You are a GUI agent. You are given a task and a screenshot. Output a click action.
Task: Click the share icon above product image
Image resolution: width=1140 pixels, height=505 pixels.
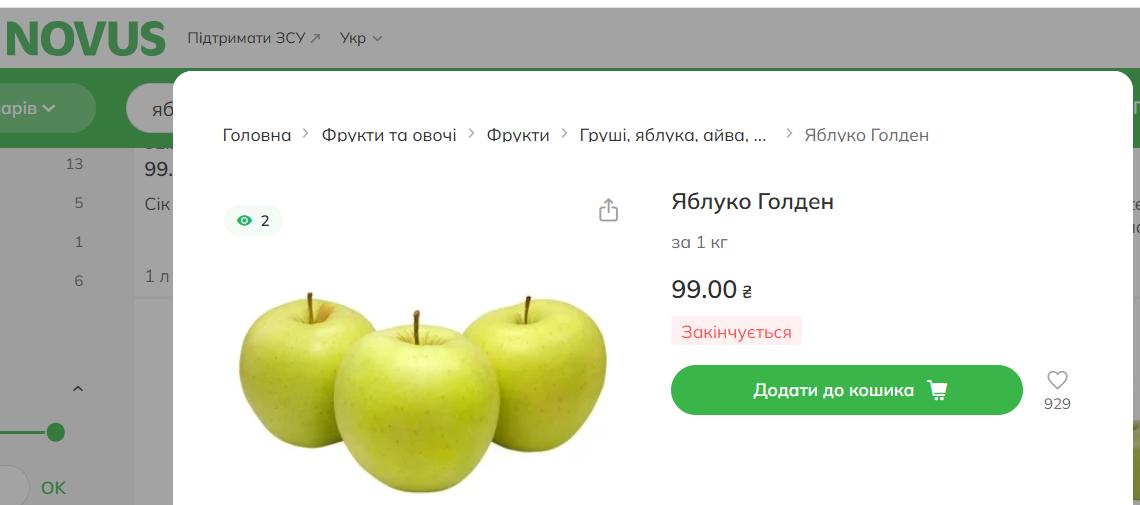coord(608,210)
